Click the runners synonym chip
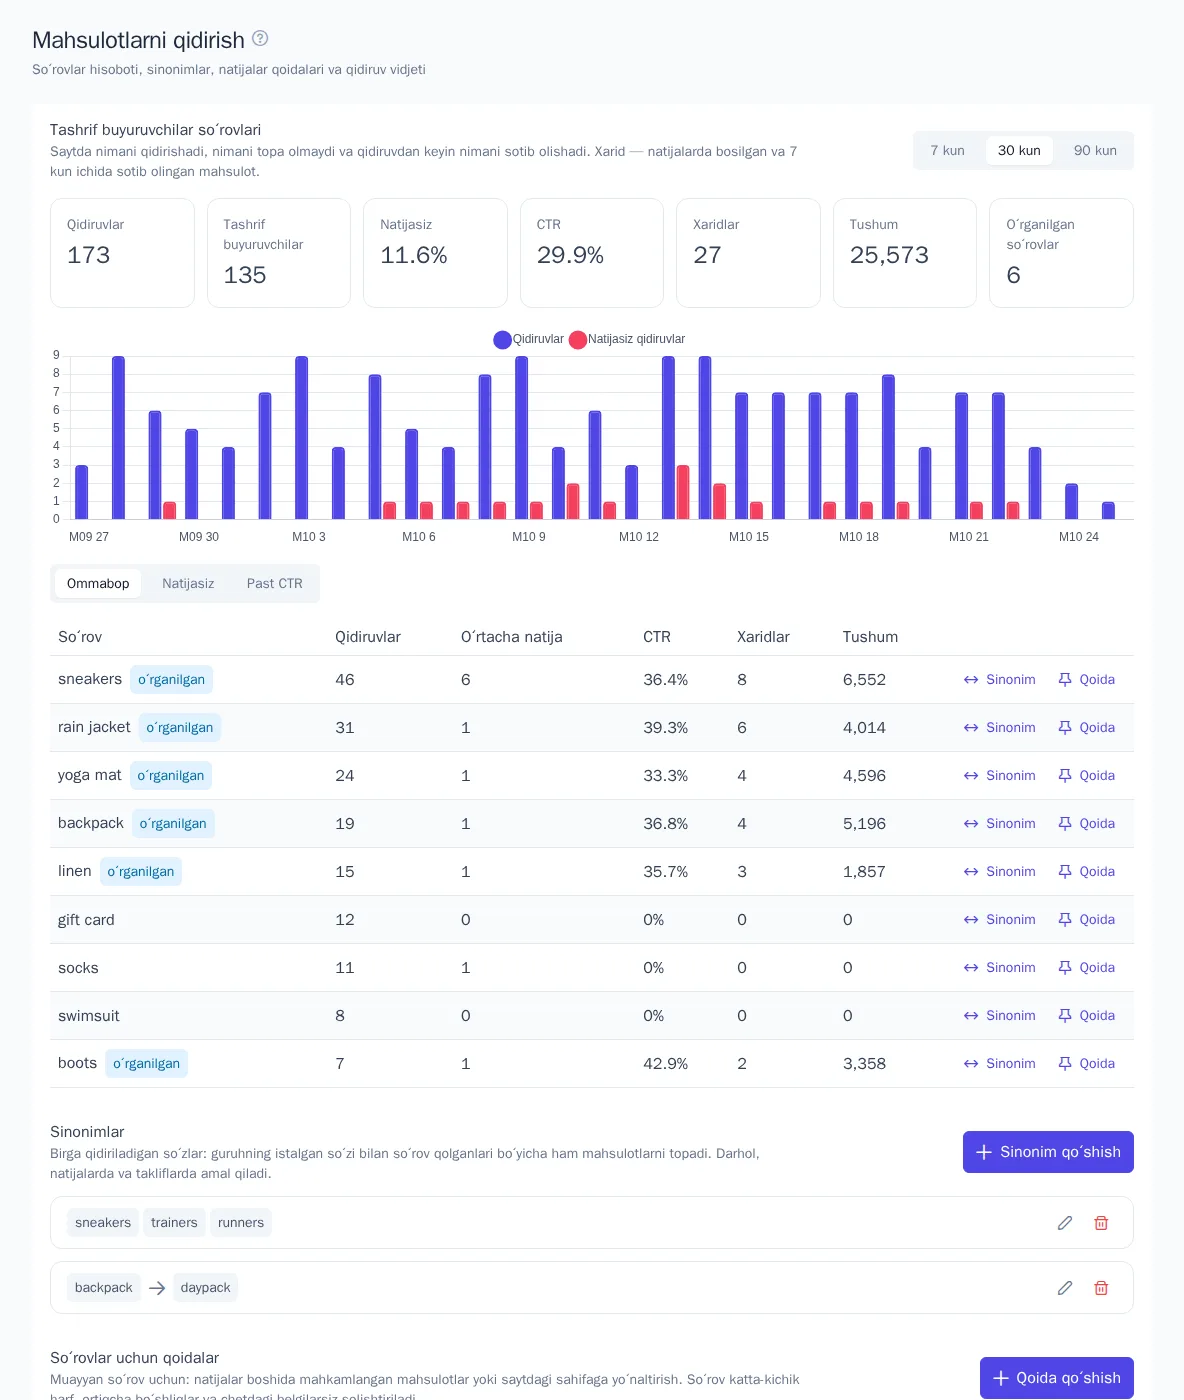Viewport: 1184px width, 1400px height. click(241, 1223)
